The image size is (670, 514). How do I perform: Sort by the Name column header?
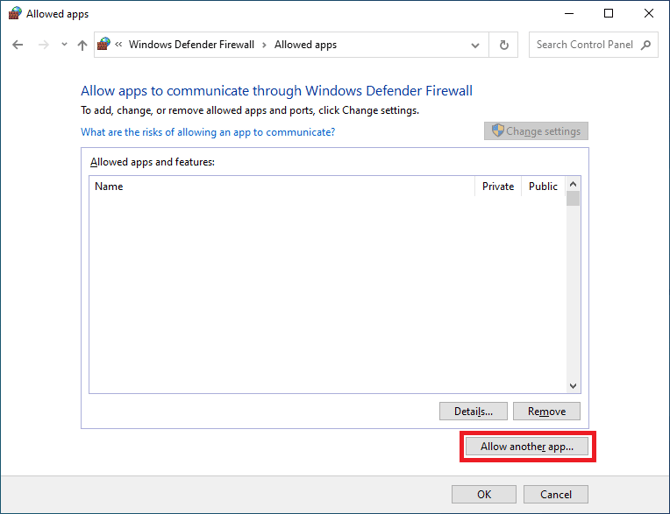pos(282,186)
